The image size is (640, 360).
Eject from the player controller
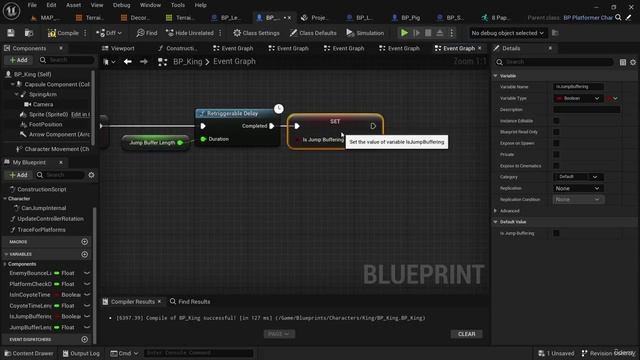coord(440,33)
